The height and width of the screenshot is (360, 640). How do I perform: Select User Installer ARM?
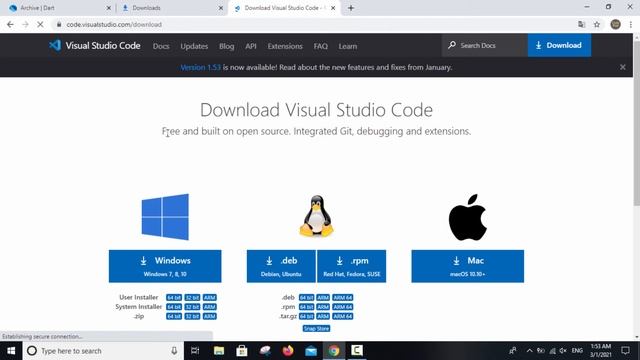point(209,298)
